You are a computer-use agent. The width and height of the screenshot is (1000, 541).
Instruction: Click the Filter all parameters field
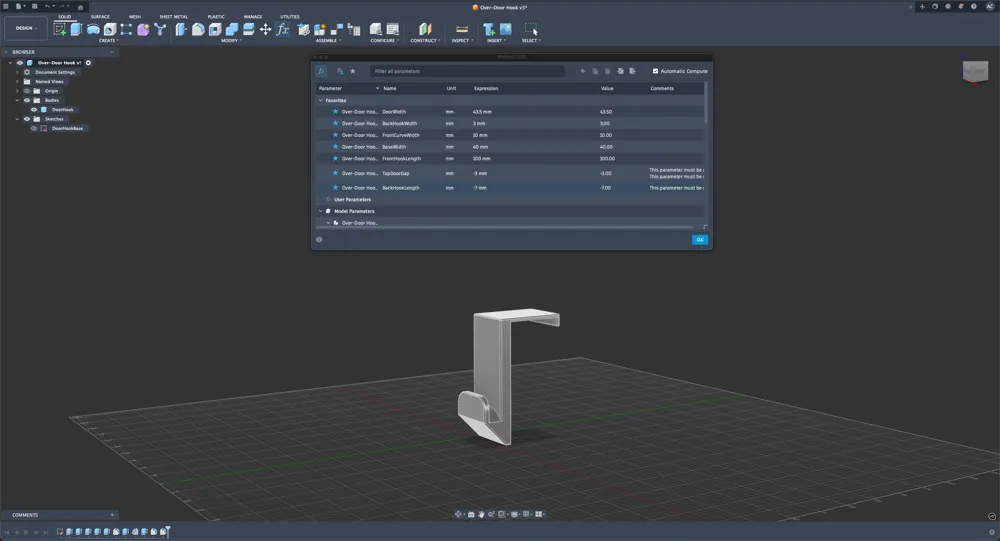click(467, 71)
